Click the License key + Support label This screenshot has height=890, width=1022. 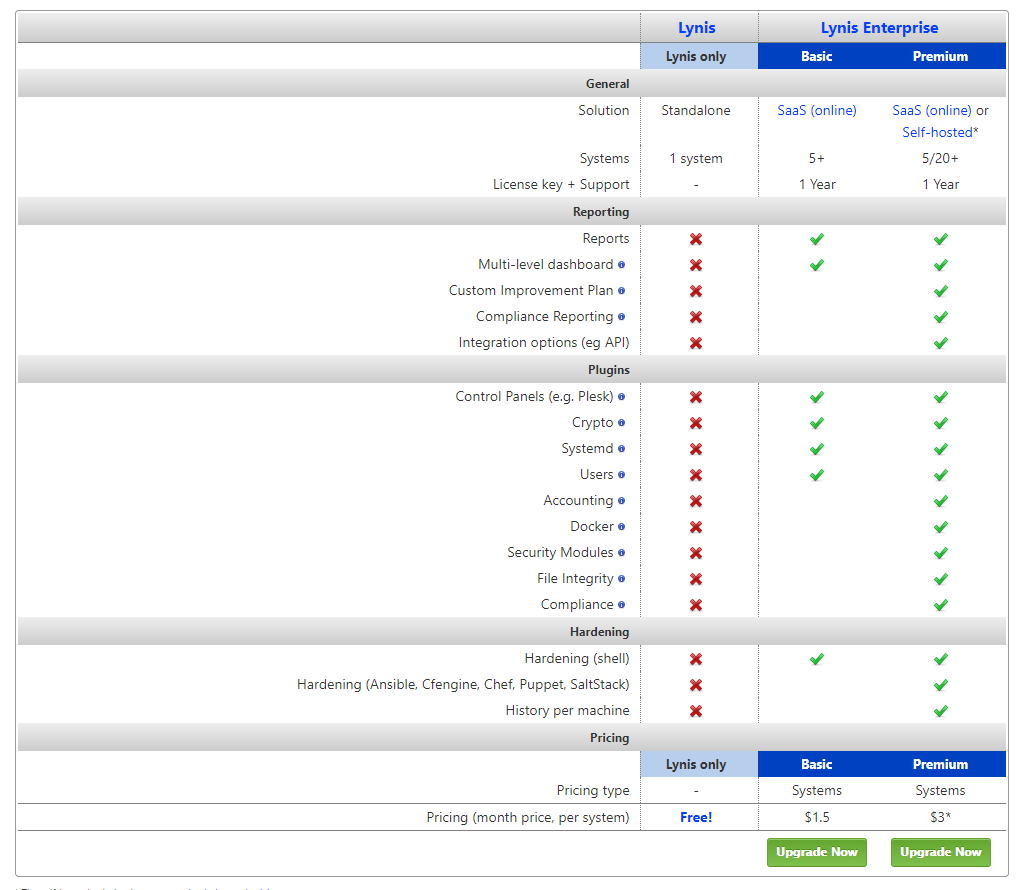561,185
